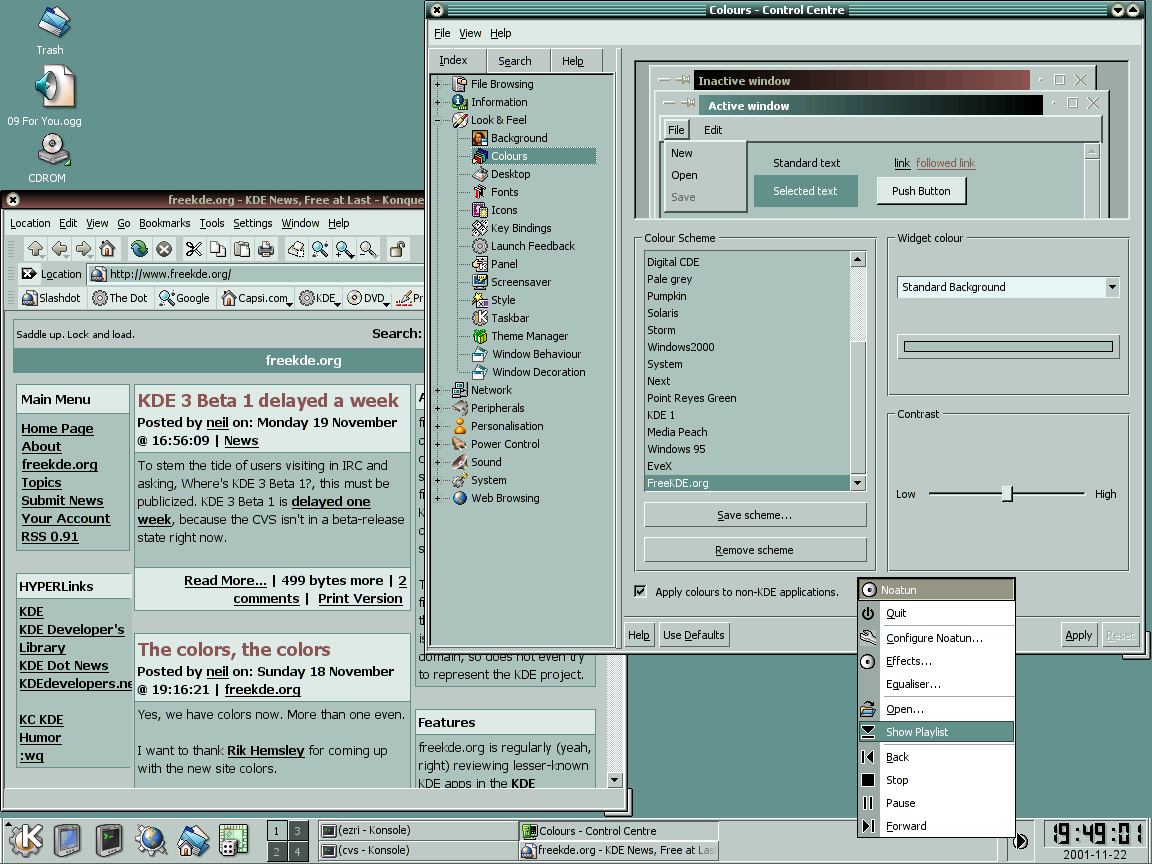
Task: Expand the Peripherals tree node
Action: point(438,408)
